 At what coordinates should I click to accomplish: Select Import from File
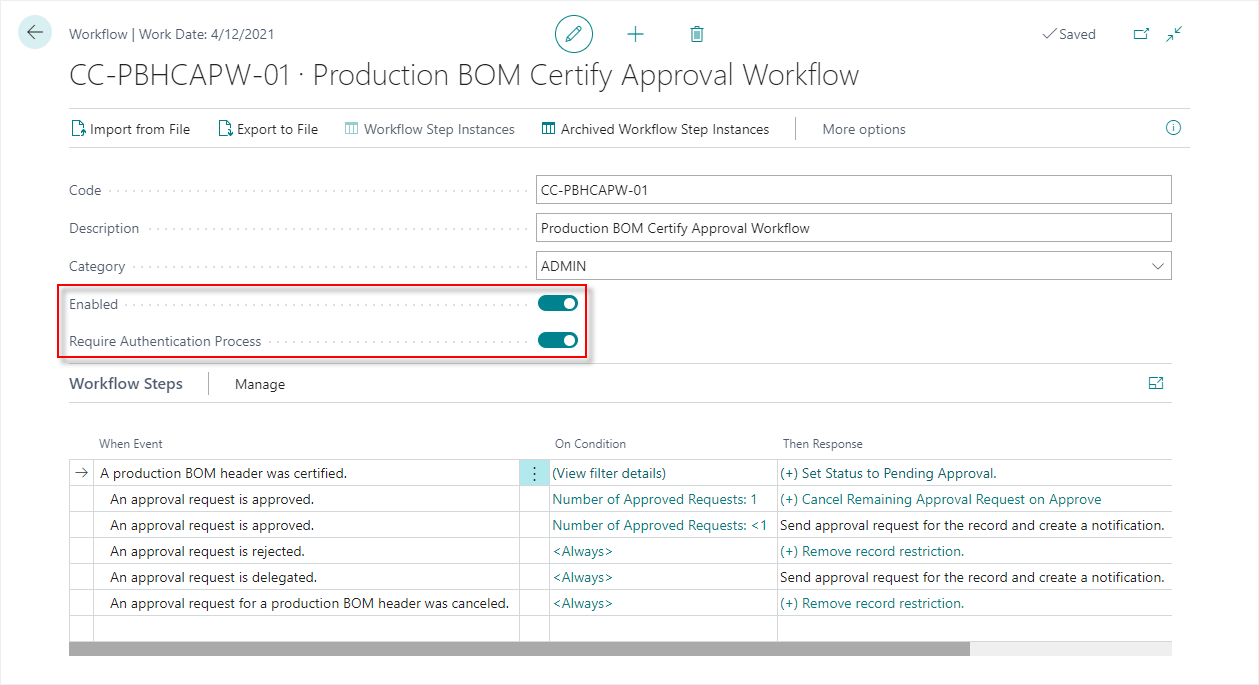click(130, 128)
